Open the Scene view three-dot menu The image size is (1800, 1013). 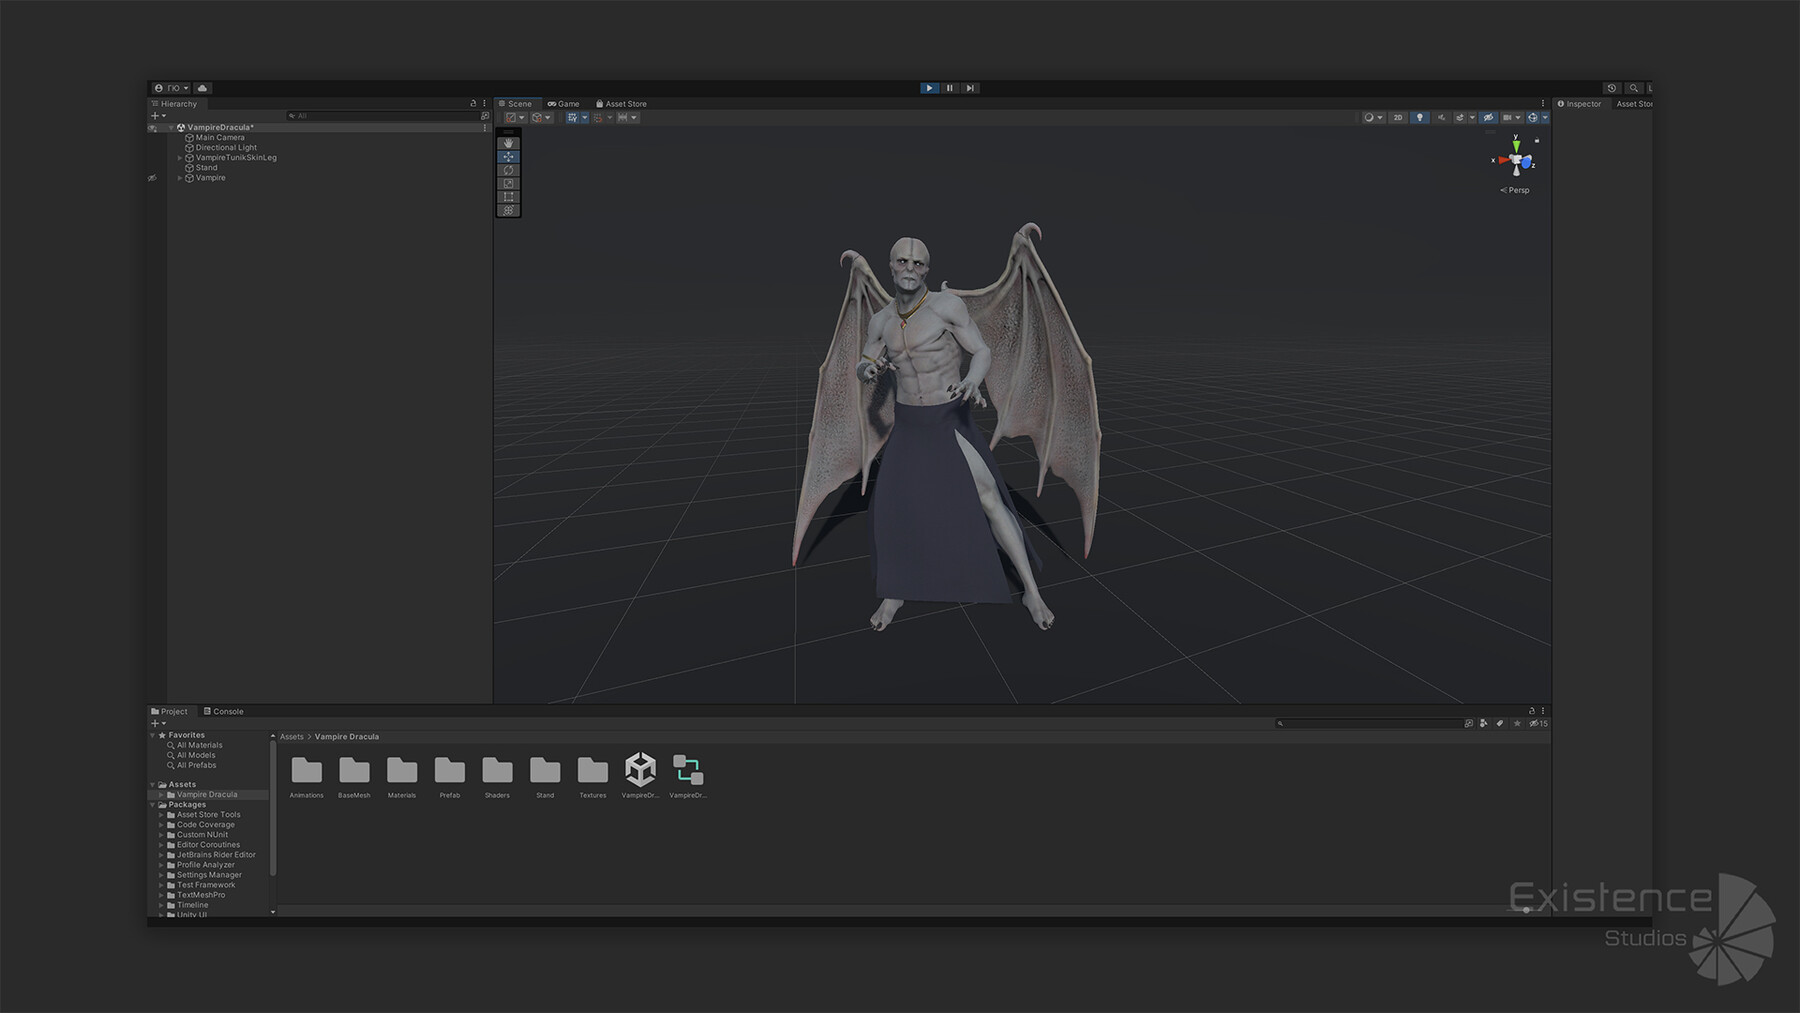click(1543, 103)
